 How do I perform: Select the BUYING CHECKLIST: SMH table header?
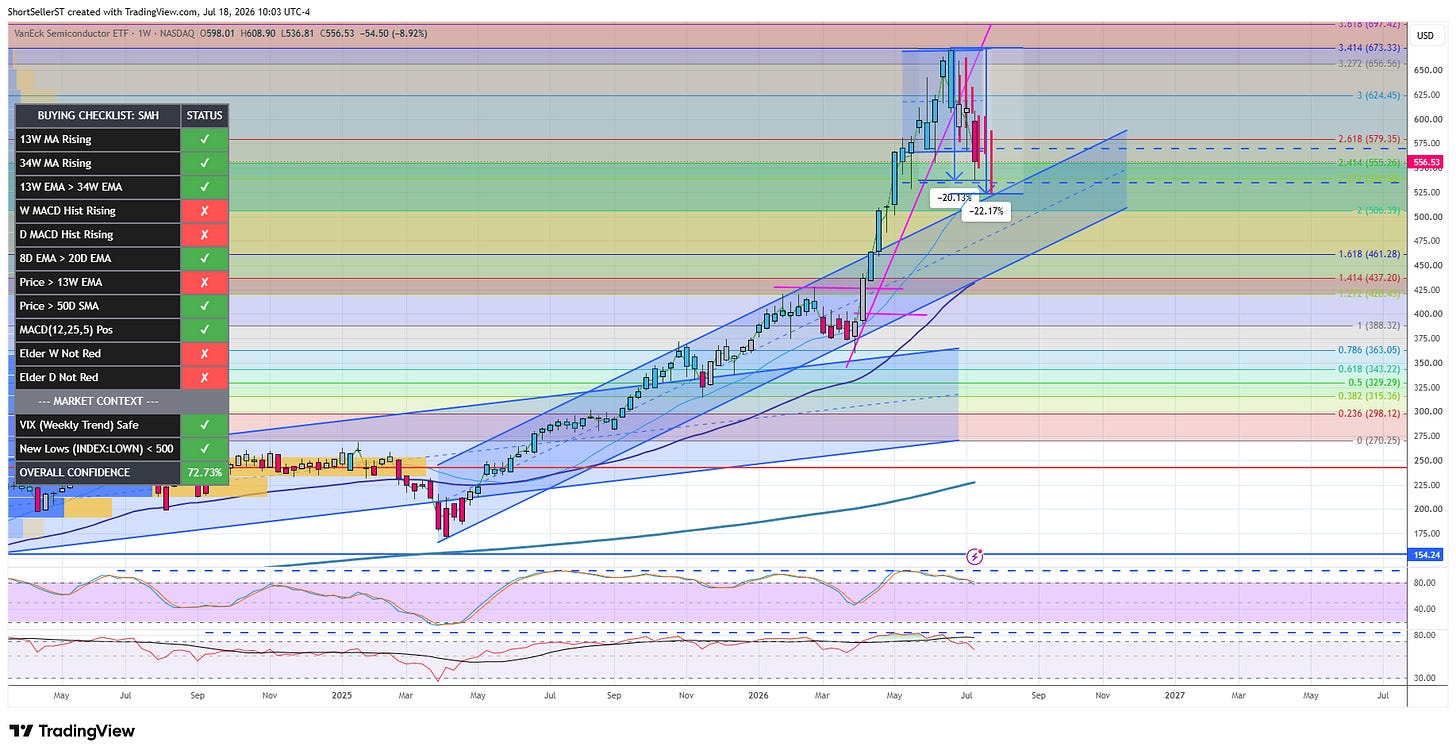click(97, 116)
